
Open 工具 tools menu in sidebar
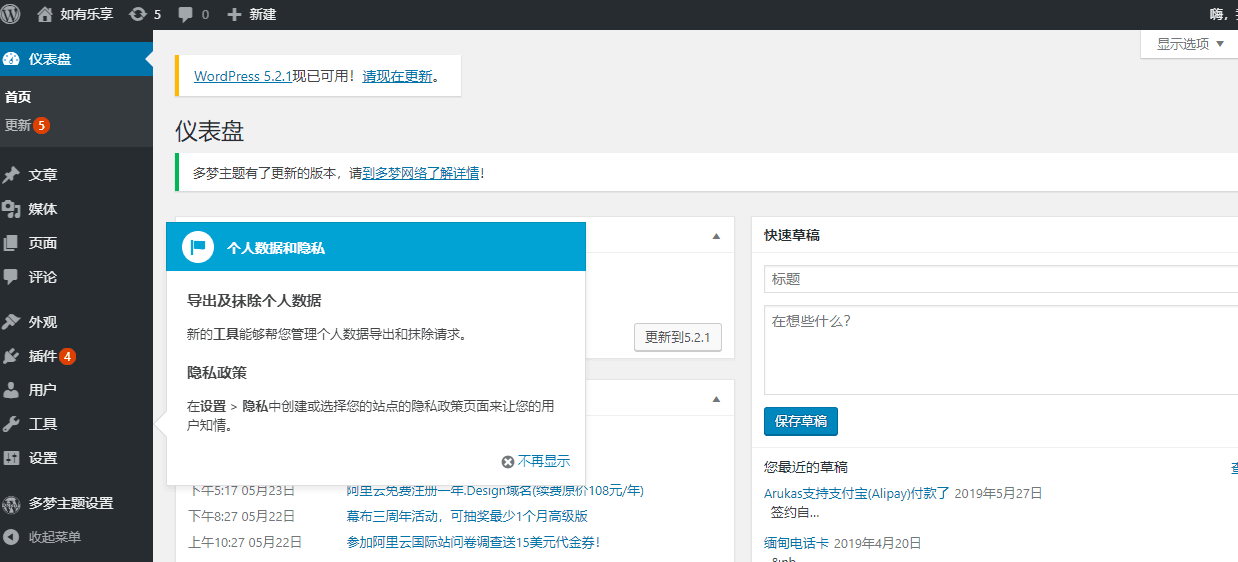[42, 424]
